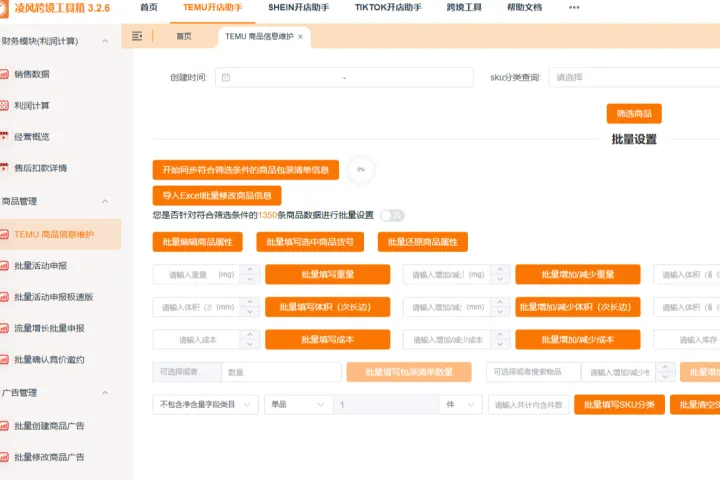Screen dimensions: 720x480
Task: Collapse 财务模块(利润计算) section
Action: pos(105,41)
